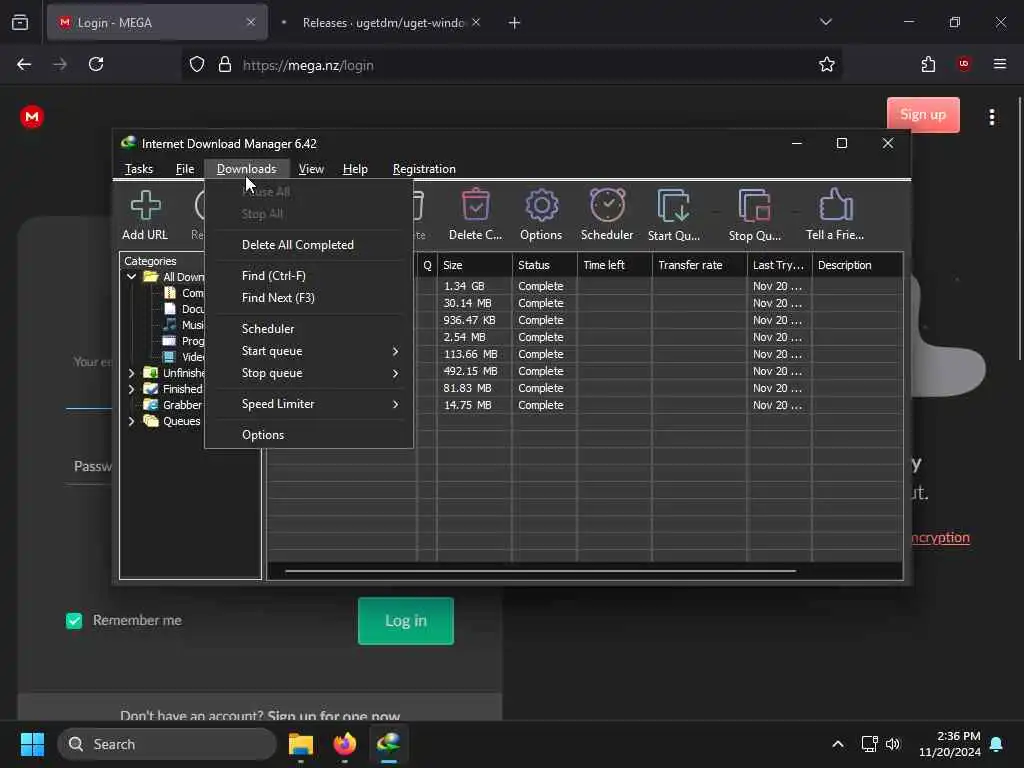Open the Firefox extensions puzzle icon
1024x768 pixels.
(x=928, y=64)
